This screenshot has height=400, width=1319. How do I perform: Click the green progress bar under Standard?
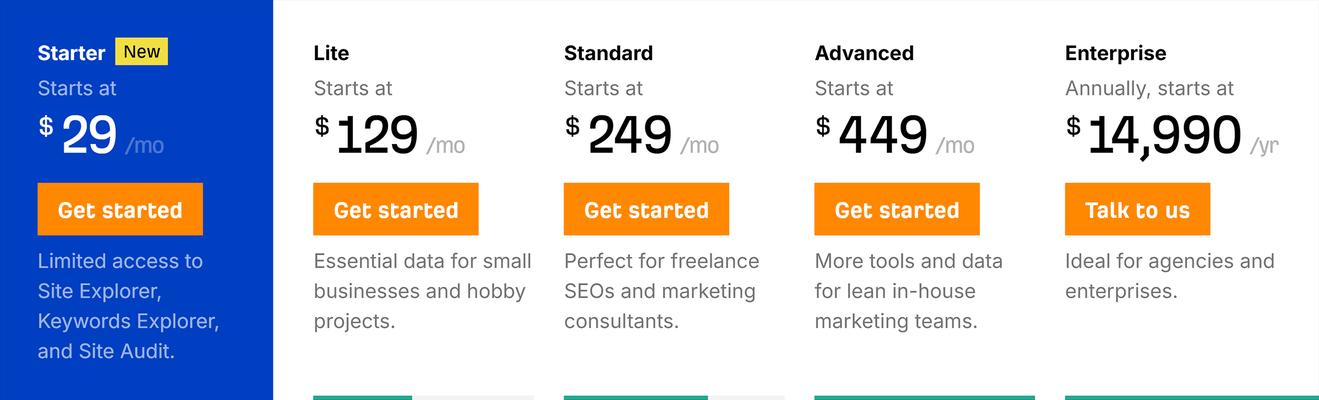coord(636,397)
